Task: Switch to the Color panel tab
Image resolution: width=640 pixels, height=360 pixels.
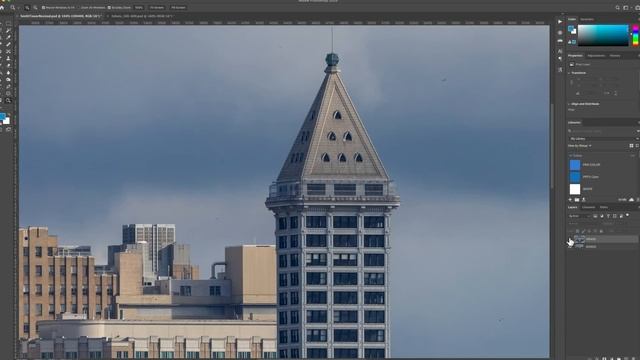Action: pyautogui.click(x=572, y=19)
